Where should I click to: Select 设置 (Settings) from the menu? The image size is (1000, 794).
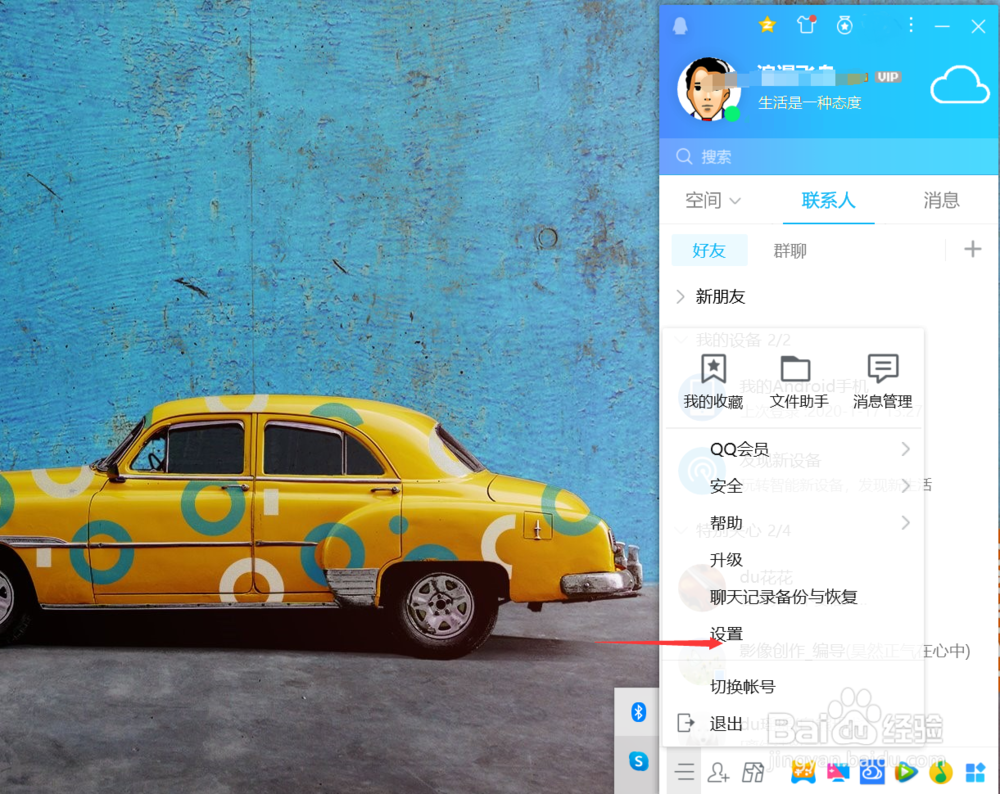[x=726, y=634]
